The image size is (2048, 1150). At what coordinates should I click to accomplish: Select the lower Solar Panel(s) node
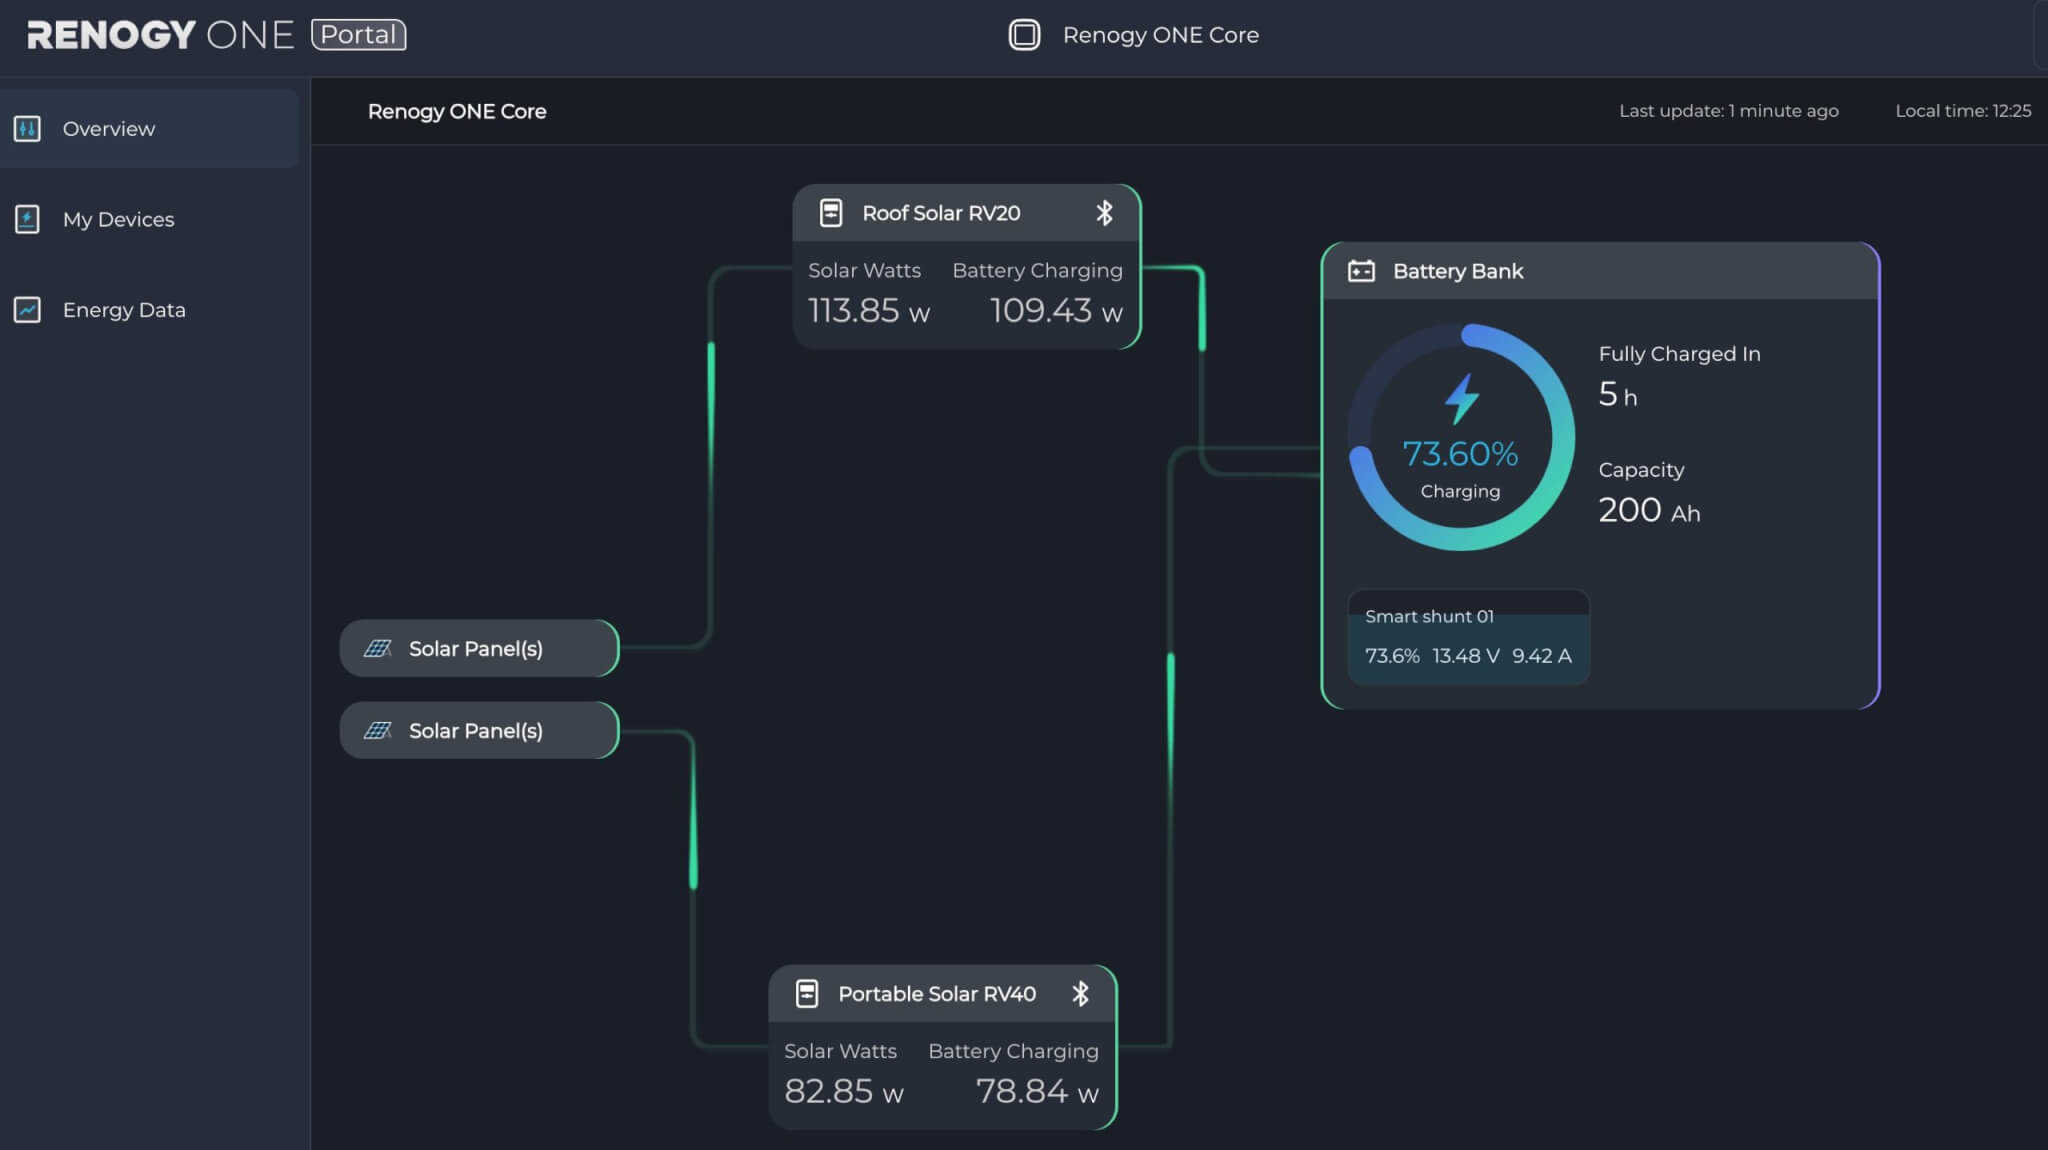478,731
